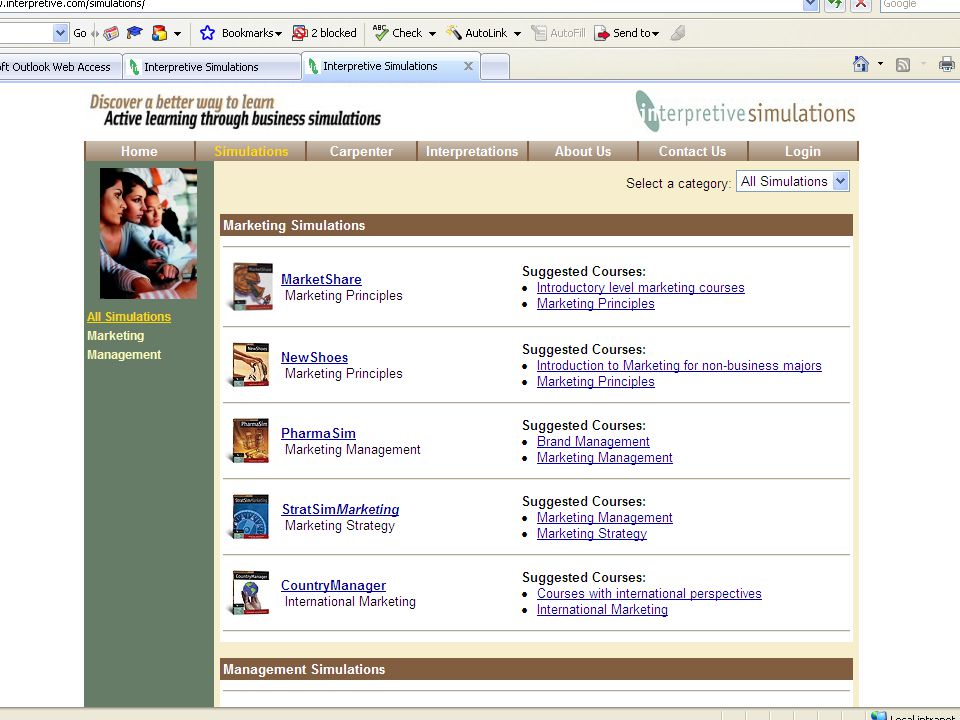
Task: Click the graduation cap toolbar icon
Action: (134, 33)
